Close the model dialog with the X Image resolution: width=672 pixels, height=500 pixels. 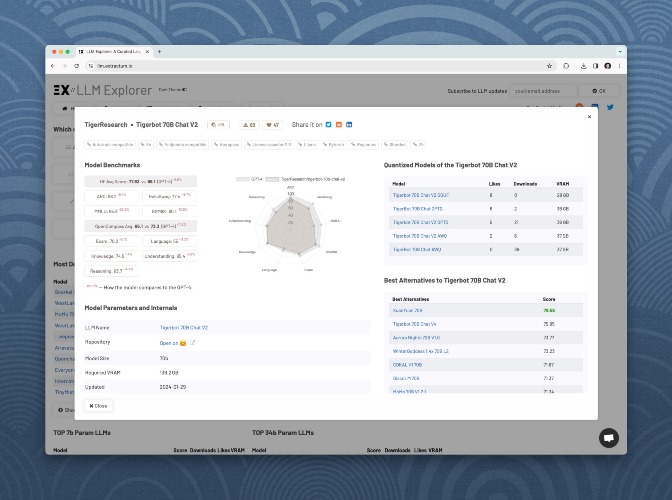[589, 117]
